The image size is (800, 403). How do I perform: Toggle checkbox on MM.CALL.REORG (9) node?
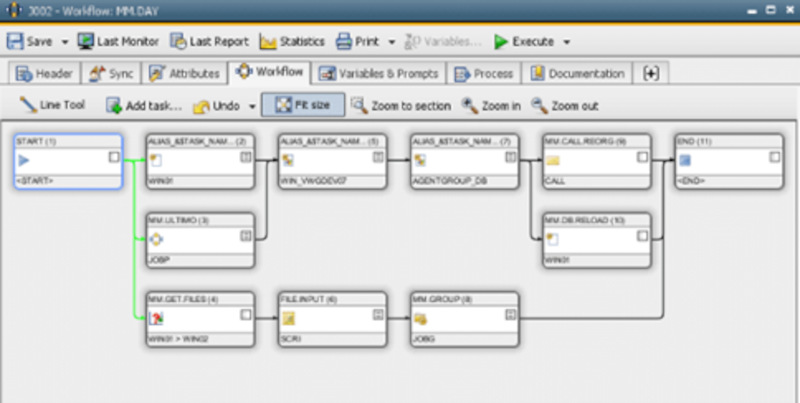642,158
